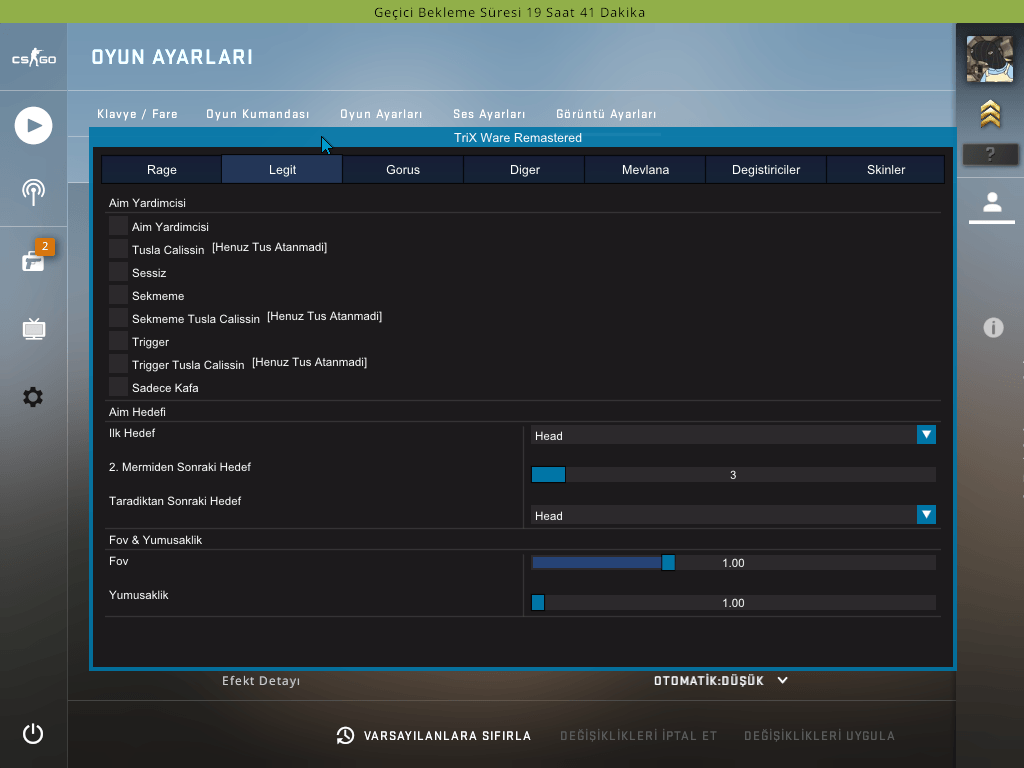Image resolution: width=1024 pixels, height=768 pixels.
Task: Click the info circle icon
Action: [993, 327]
